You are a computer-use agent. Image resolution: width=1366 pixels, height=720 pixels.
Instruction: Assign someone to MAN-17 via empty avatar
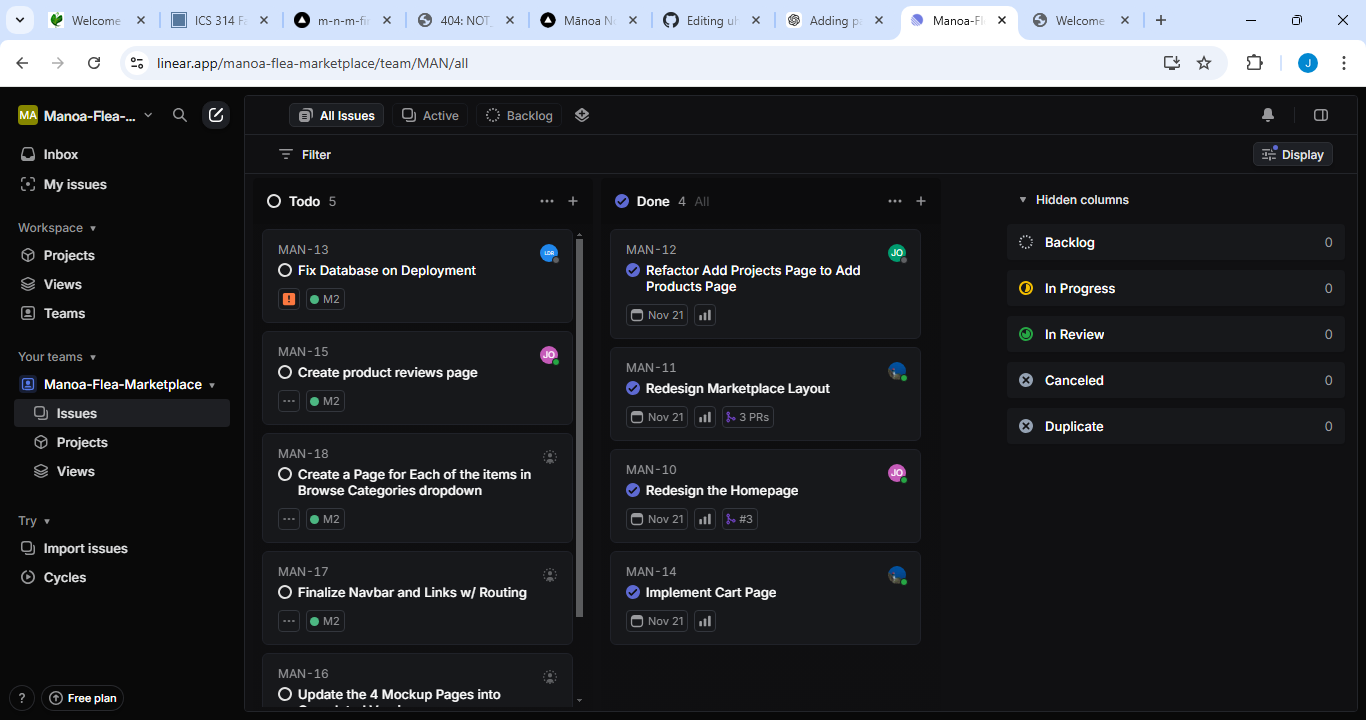(549, 575)
